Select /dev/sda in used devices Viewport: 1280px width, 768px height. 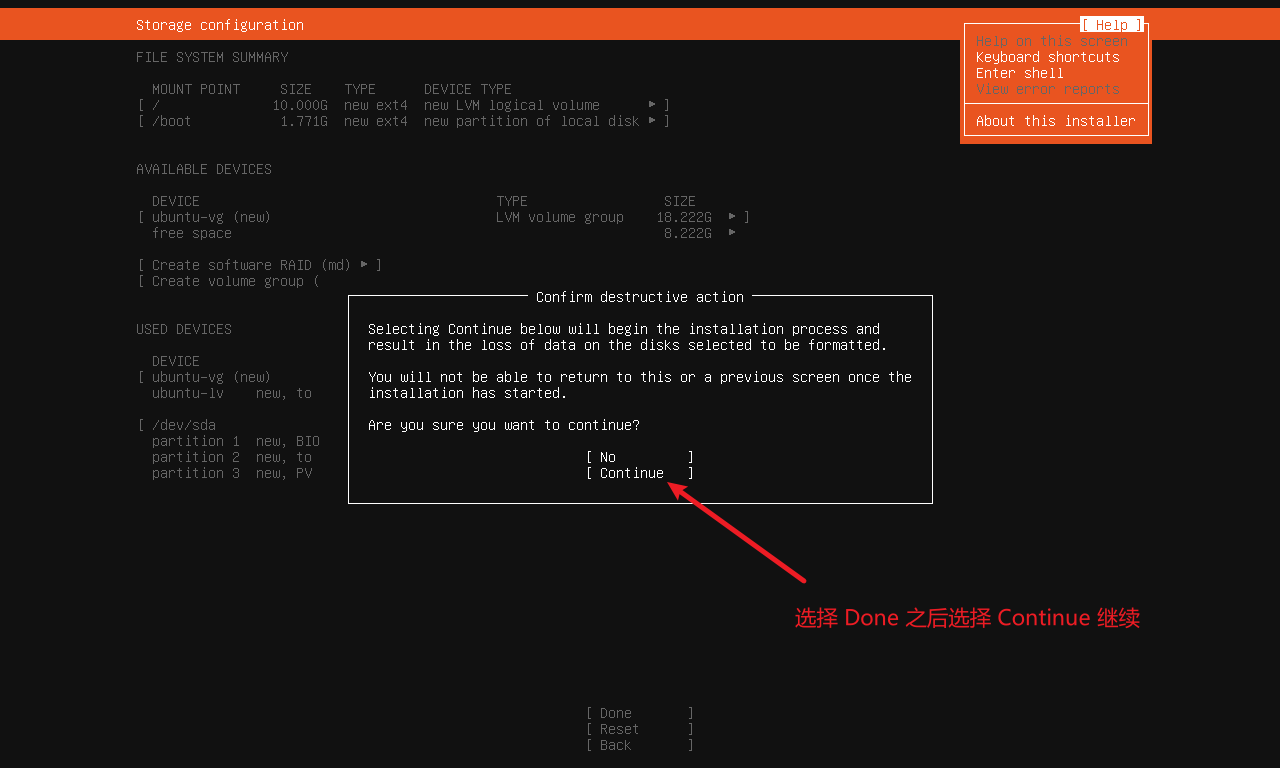(x=183, y=425)
